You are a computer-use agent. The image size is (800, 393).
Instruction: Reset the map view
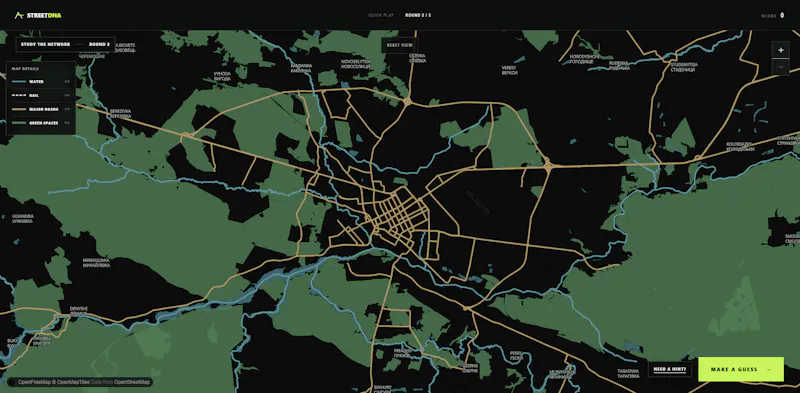pyautogui.click(x=399, y=45)
